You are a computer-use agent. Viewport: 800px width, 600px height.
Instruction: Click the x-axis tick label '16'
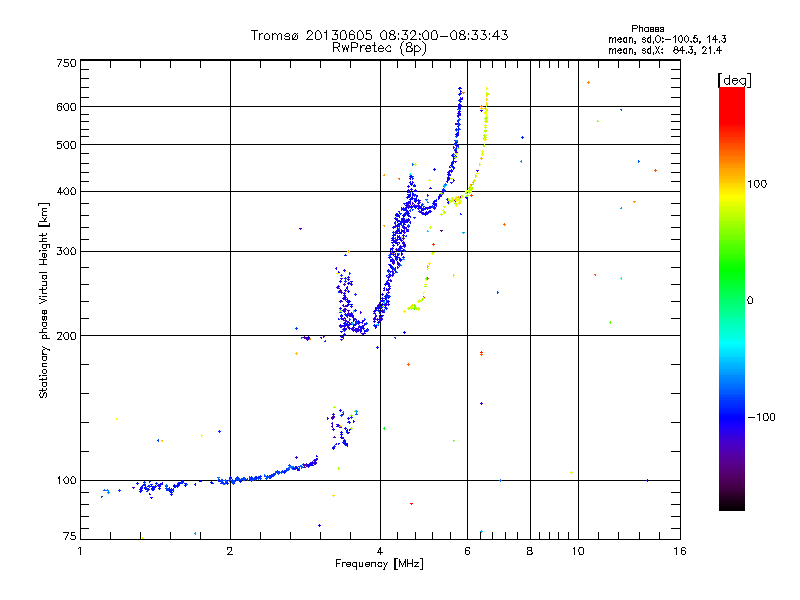(x=680, y=551)
